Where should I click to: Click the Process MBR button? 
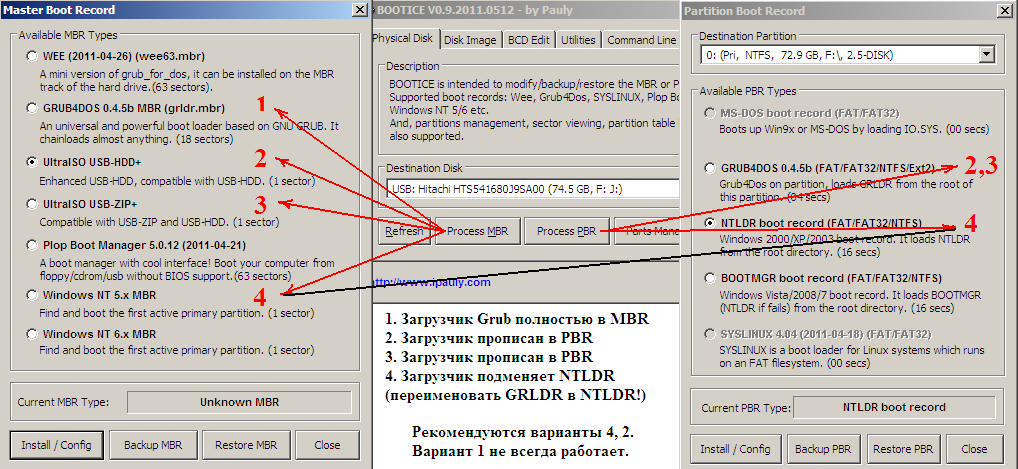click(477, 231)
